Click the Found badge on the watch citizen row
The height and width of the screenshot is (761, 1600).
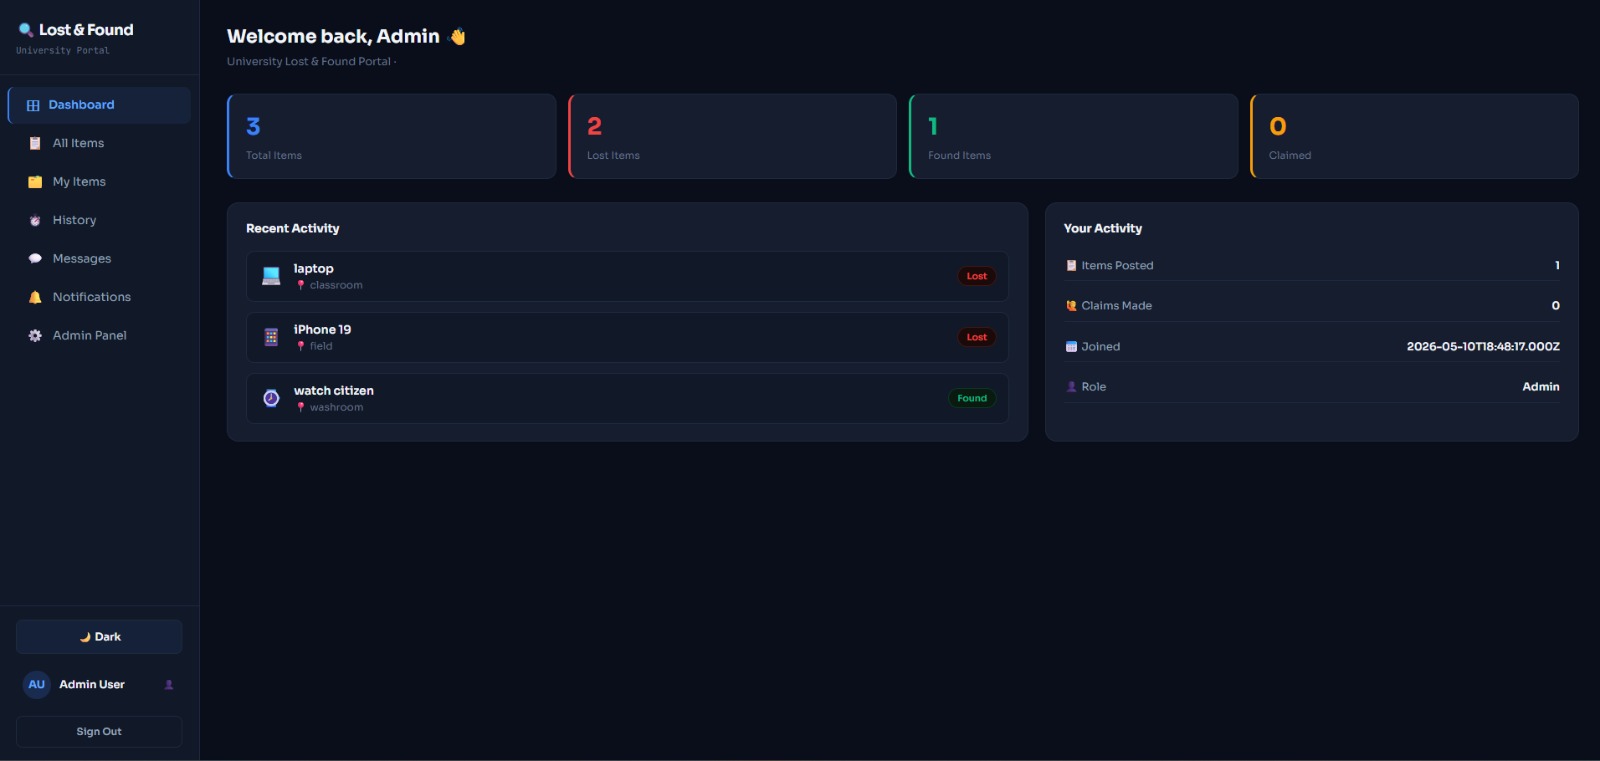pyautogui.click(x=972, y=398)
